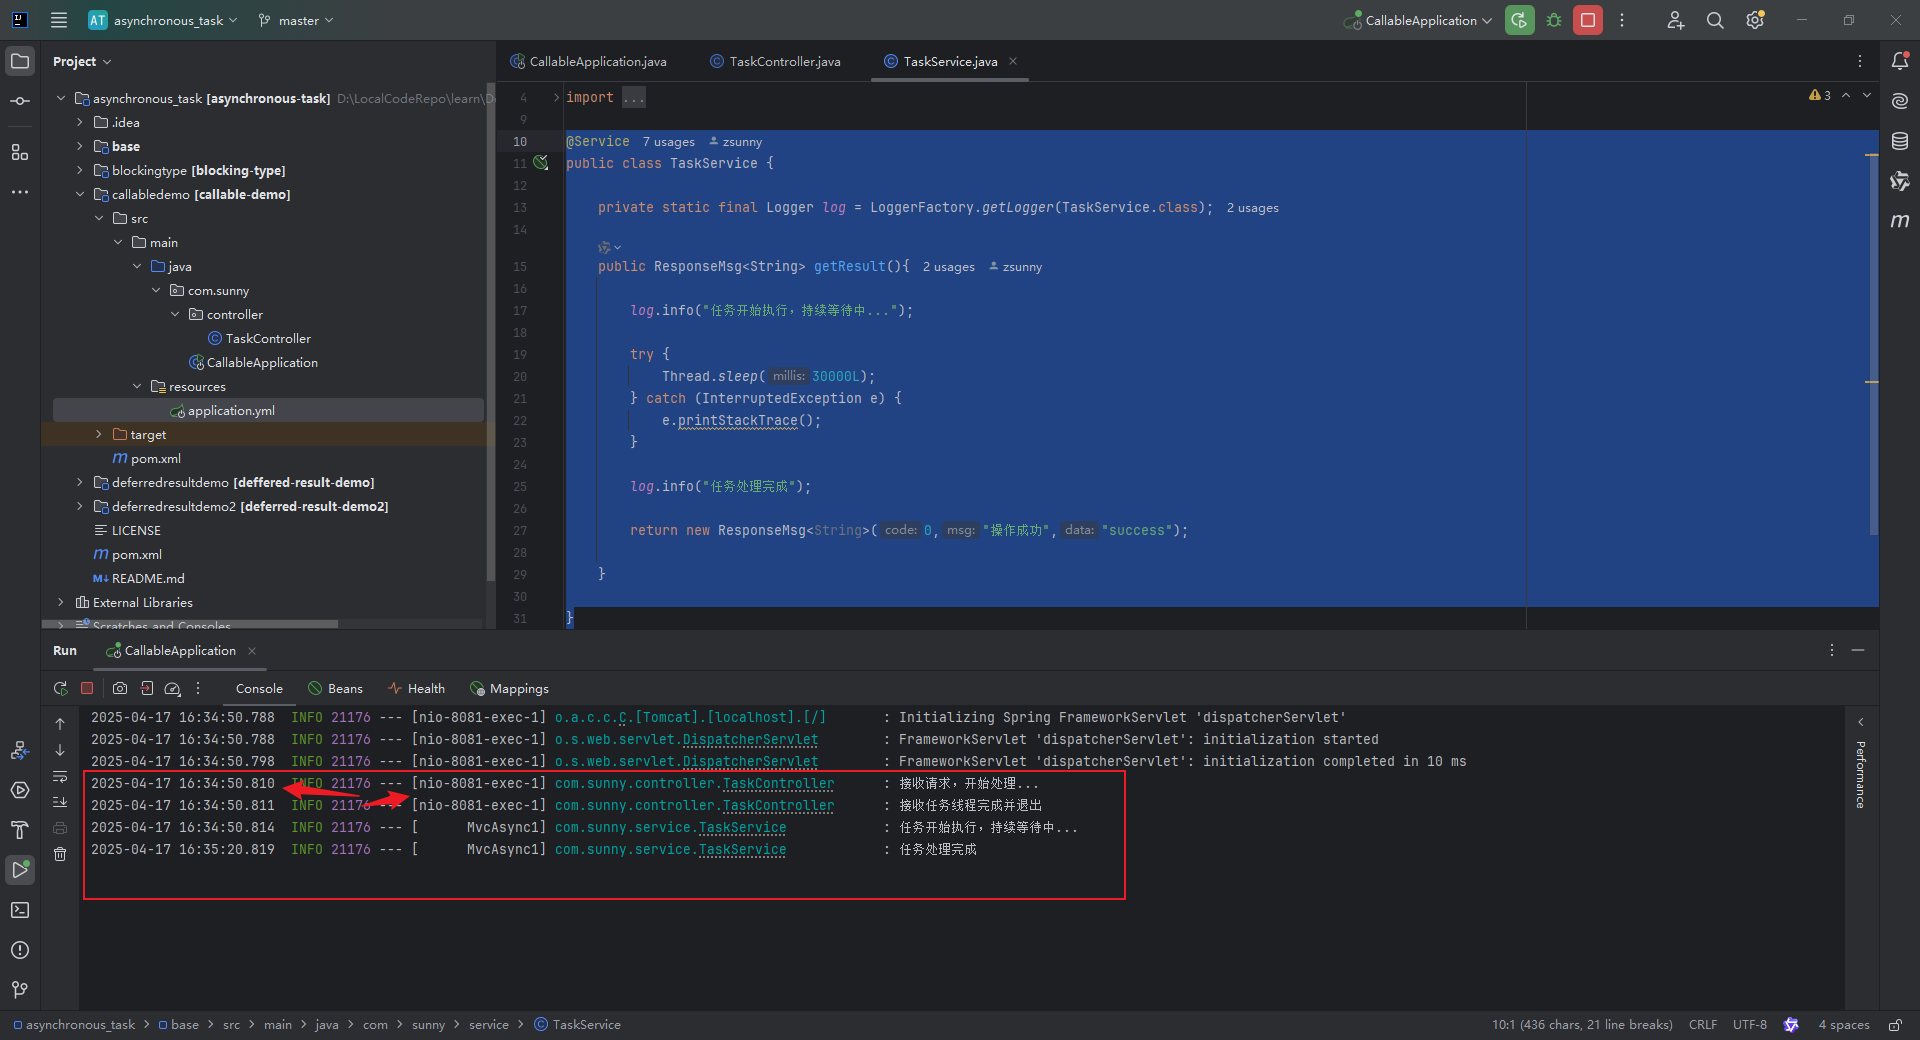The image size is (1920, 1040).
Task: Open the Notifications bell panel
Action: click(x=1900, y=61)
